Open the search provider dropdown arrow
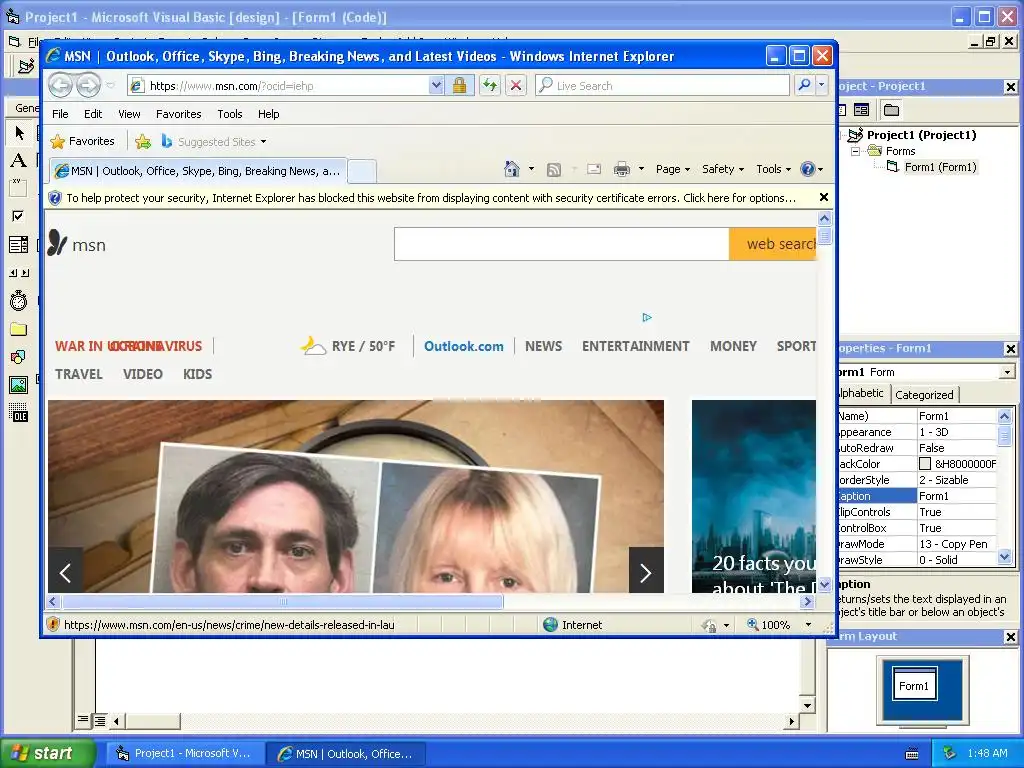The width and height of the screenshot is (1024, 768). (822, 85)
